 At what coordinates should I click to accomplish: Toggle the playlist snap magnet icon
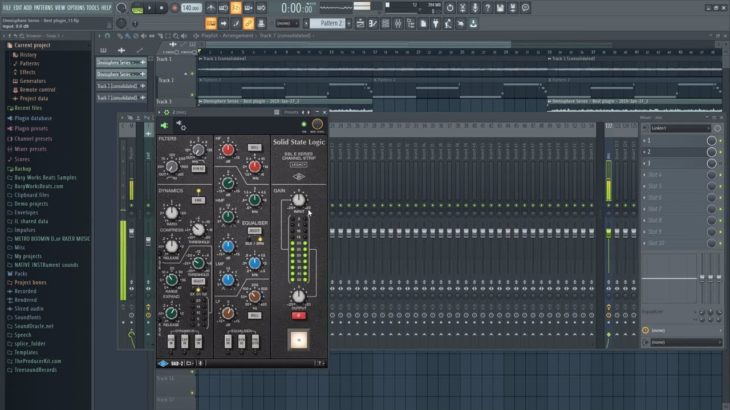tap(107, 36)
